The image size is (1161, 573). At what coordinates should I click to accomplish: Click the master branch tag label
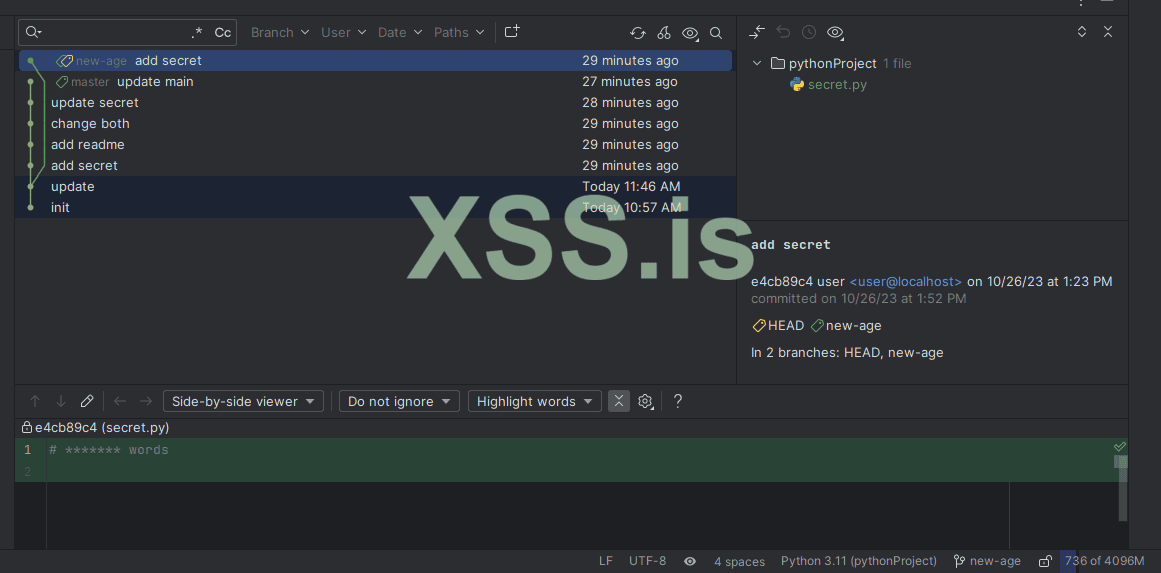pos(83,81)
